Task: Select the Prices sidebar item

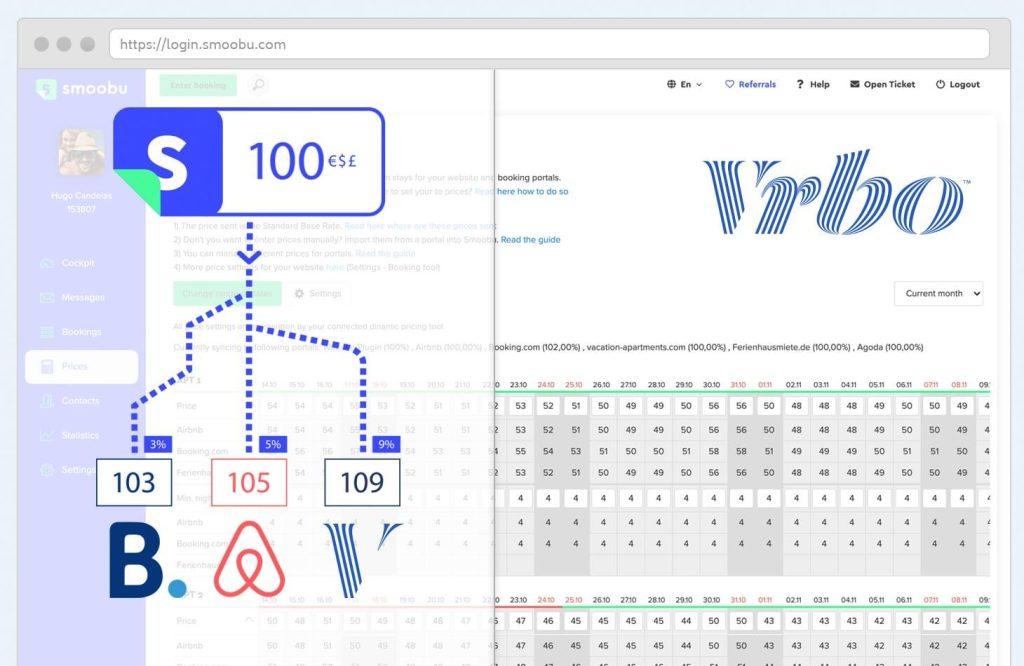Action: coord(82,366)
